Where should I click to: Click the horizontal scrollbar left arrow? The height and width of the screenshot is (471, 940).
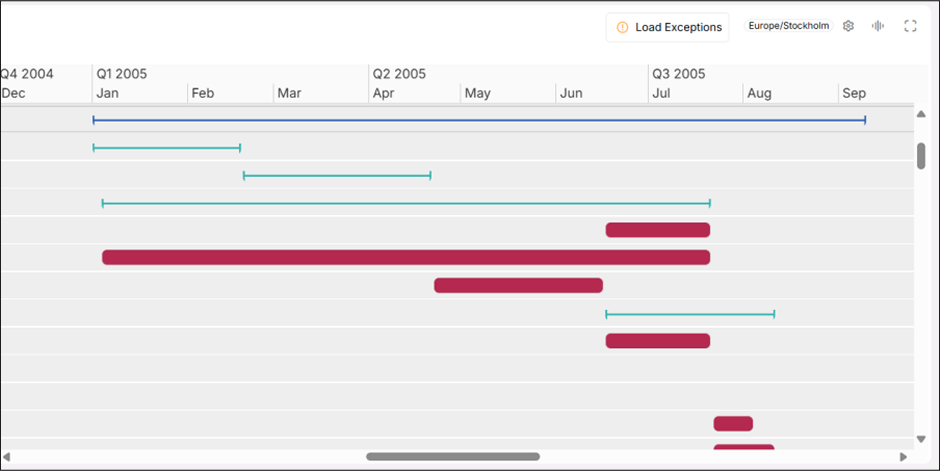click(x=7, y=457)
